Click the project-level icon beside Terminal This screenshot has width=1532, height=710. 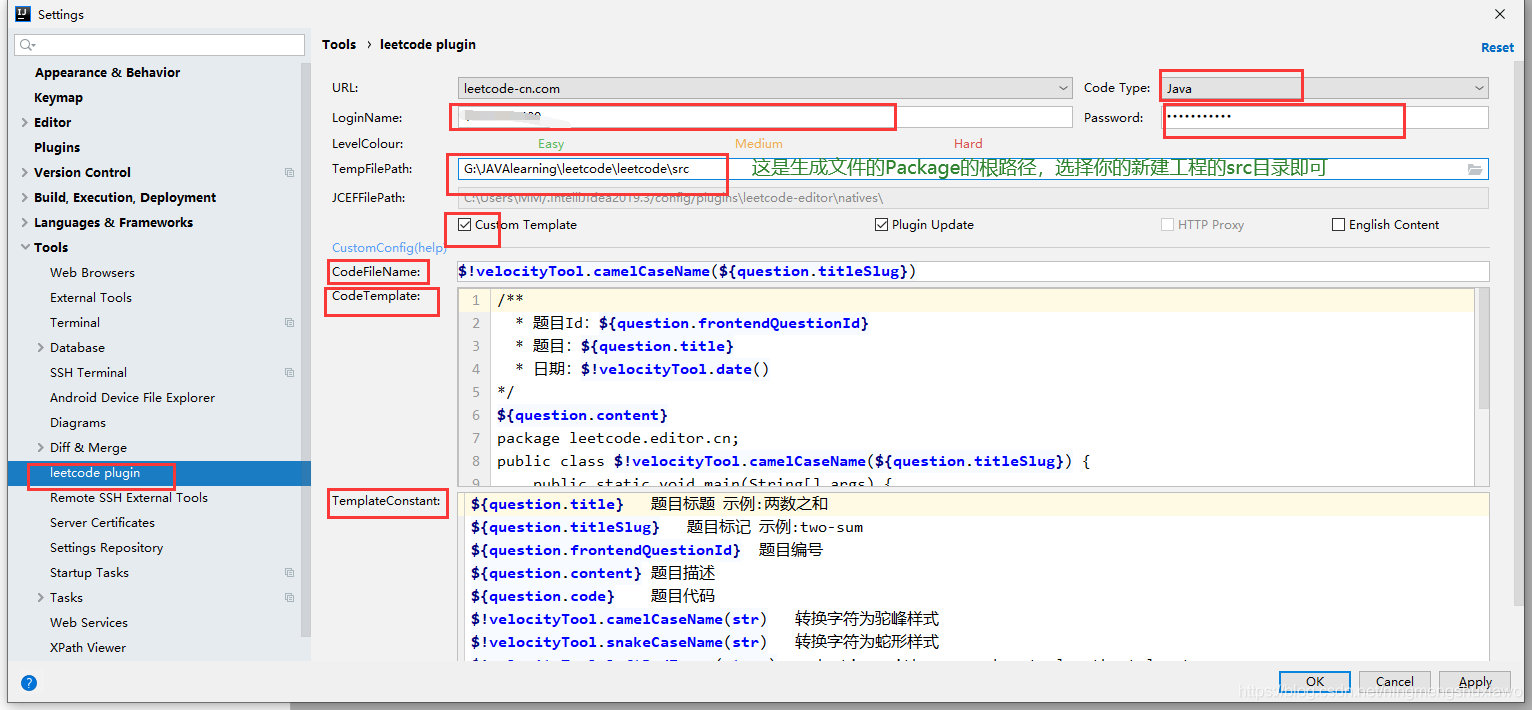click(x=289, y=323)
